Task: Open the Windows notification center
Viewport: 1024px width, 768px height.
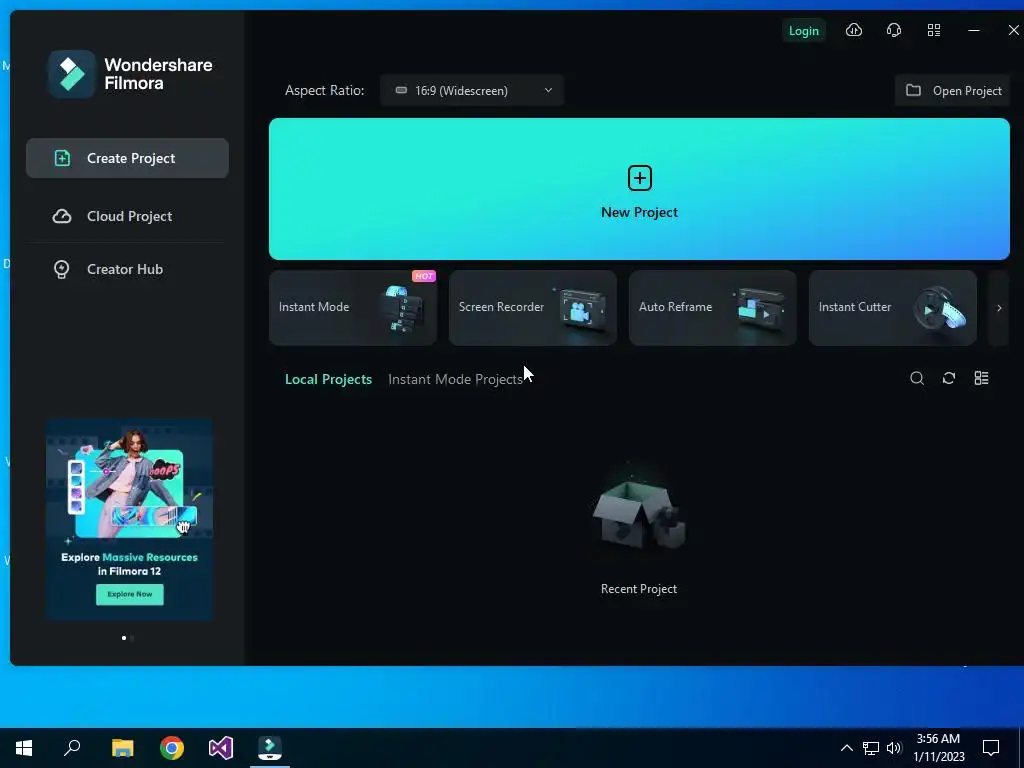Action: click(x=991, y=748)
